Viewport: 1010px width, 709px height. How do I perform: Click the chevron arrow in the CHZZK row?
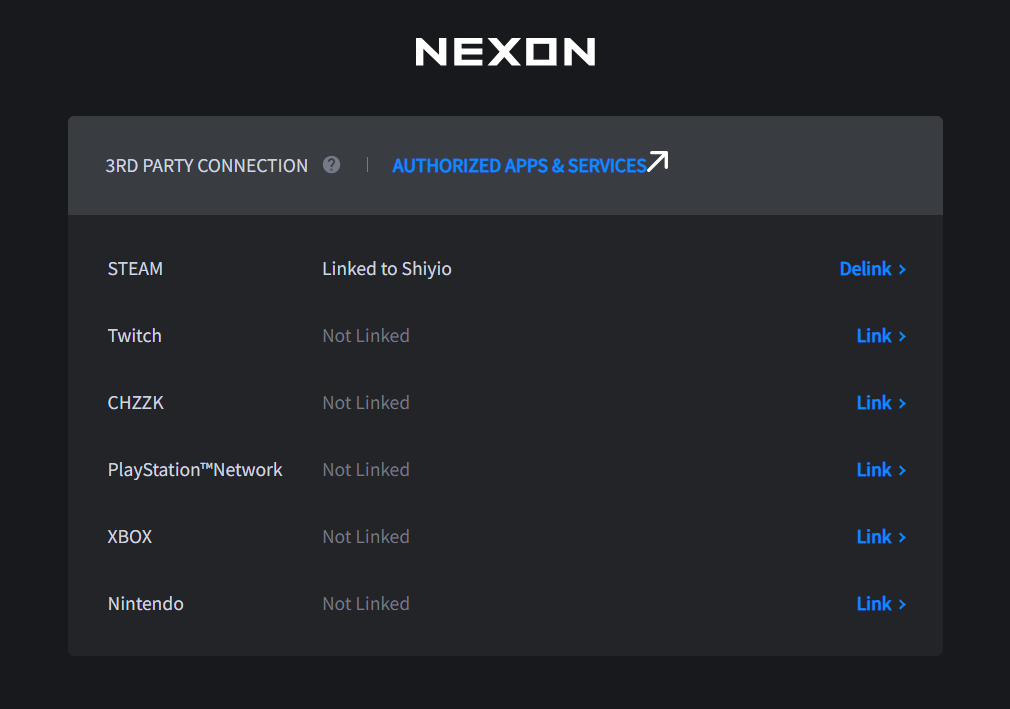[x=902, y=403]
